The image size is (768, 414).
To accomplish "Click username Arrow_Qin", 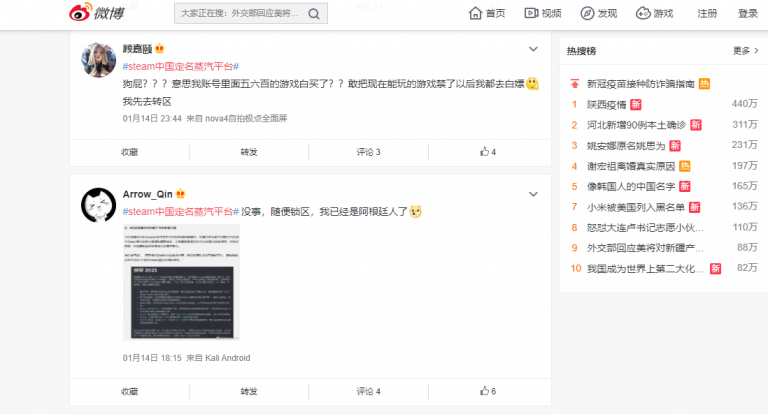I will click(147, 194).
